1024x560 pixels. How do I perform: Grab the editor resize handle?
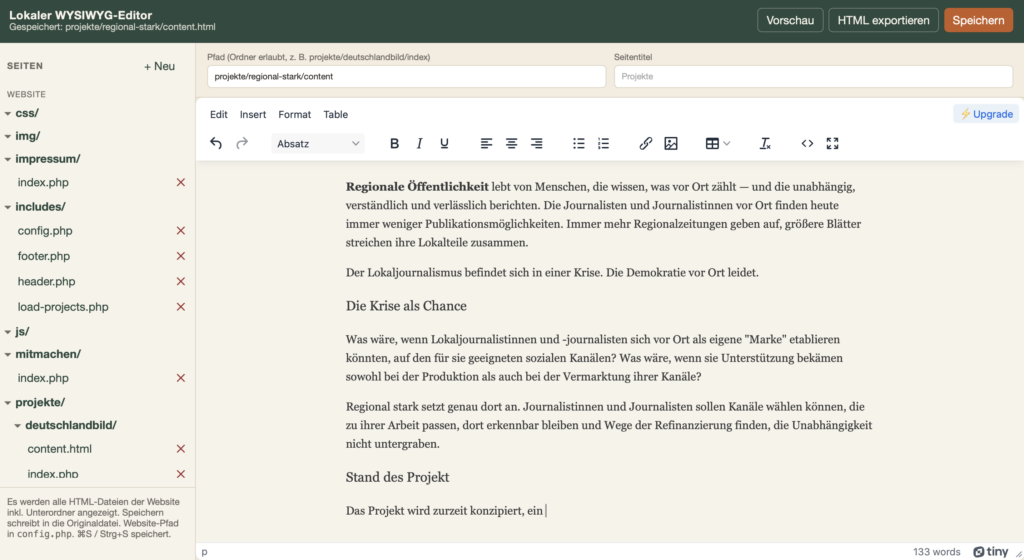coord(1018,553)
